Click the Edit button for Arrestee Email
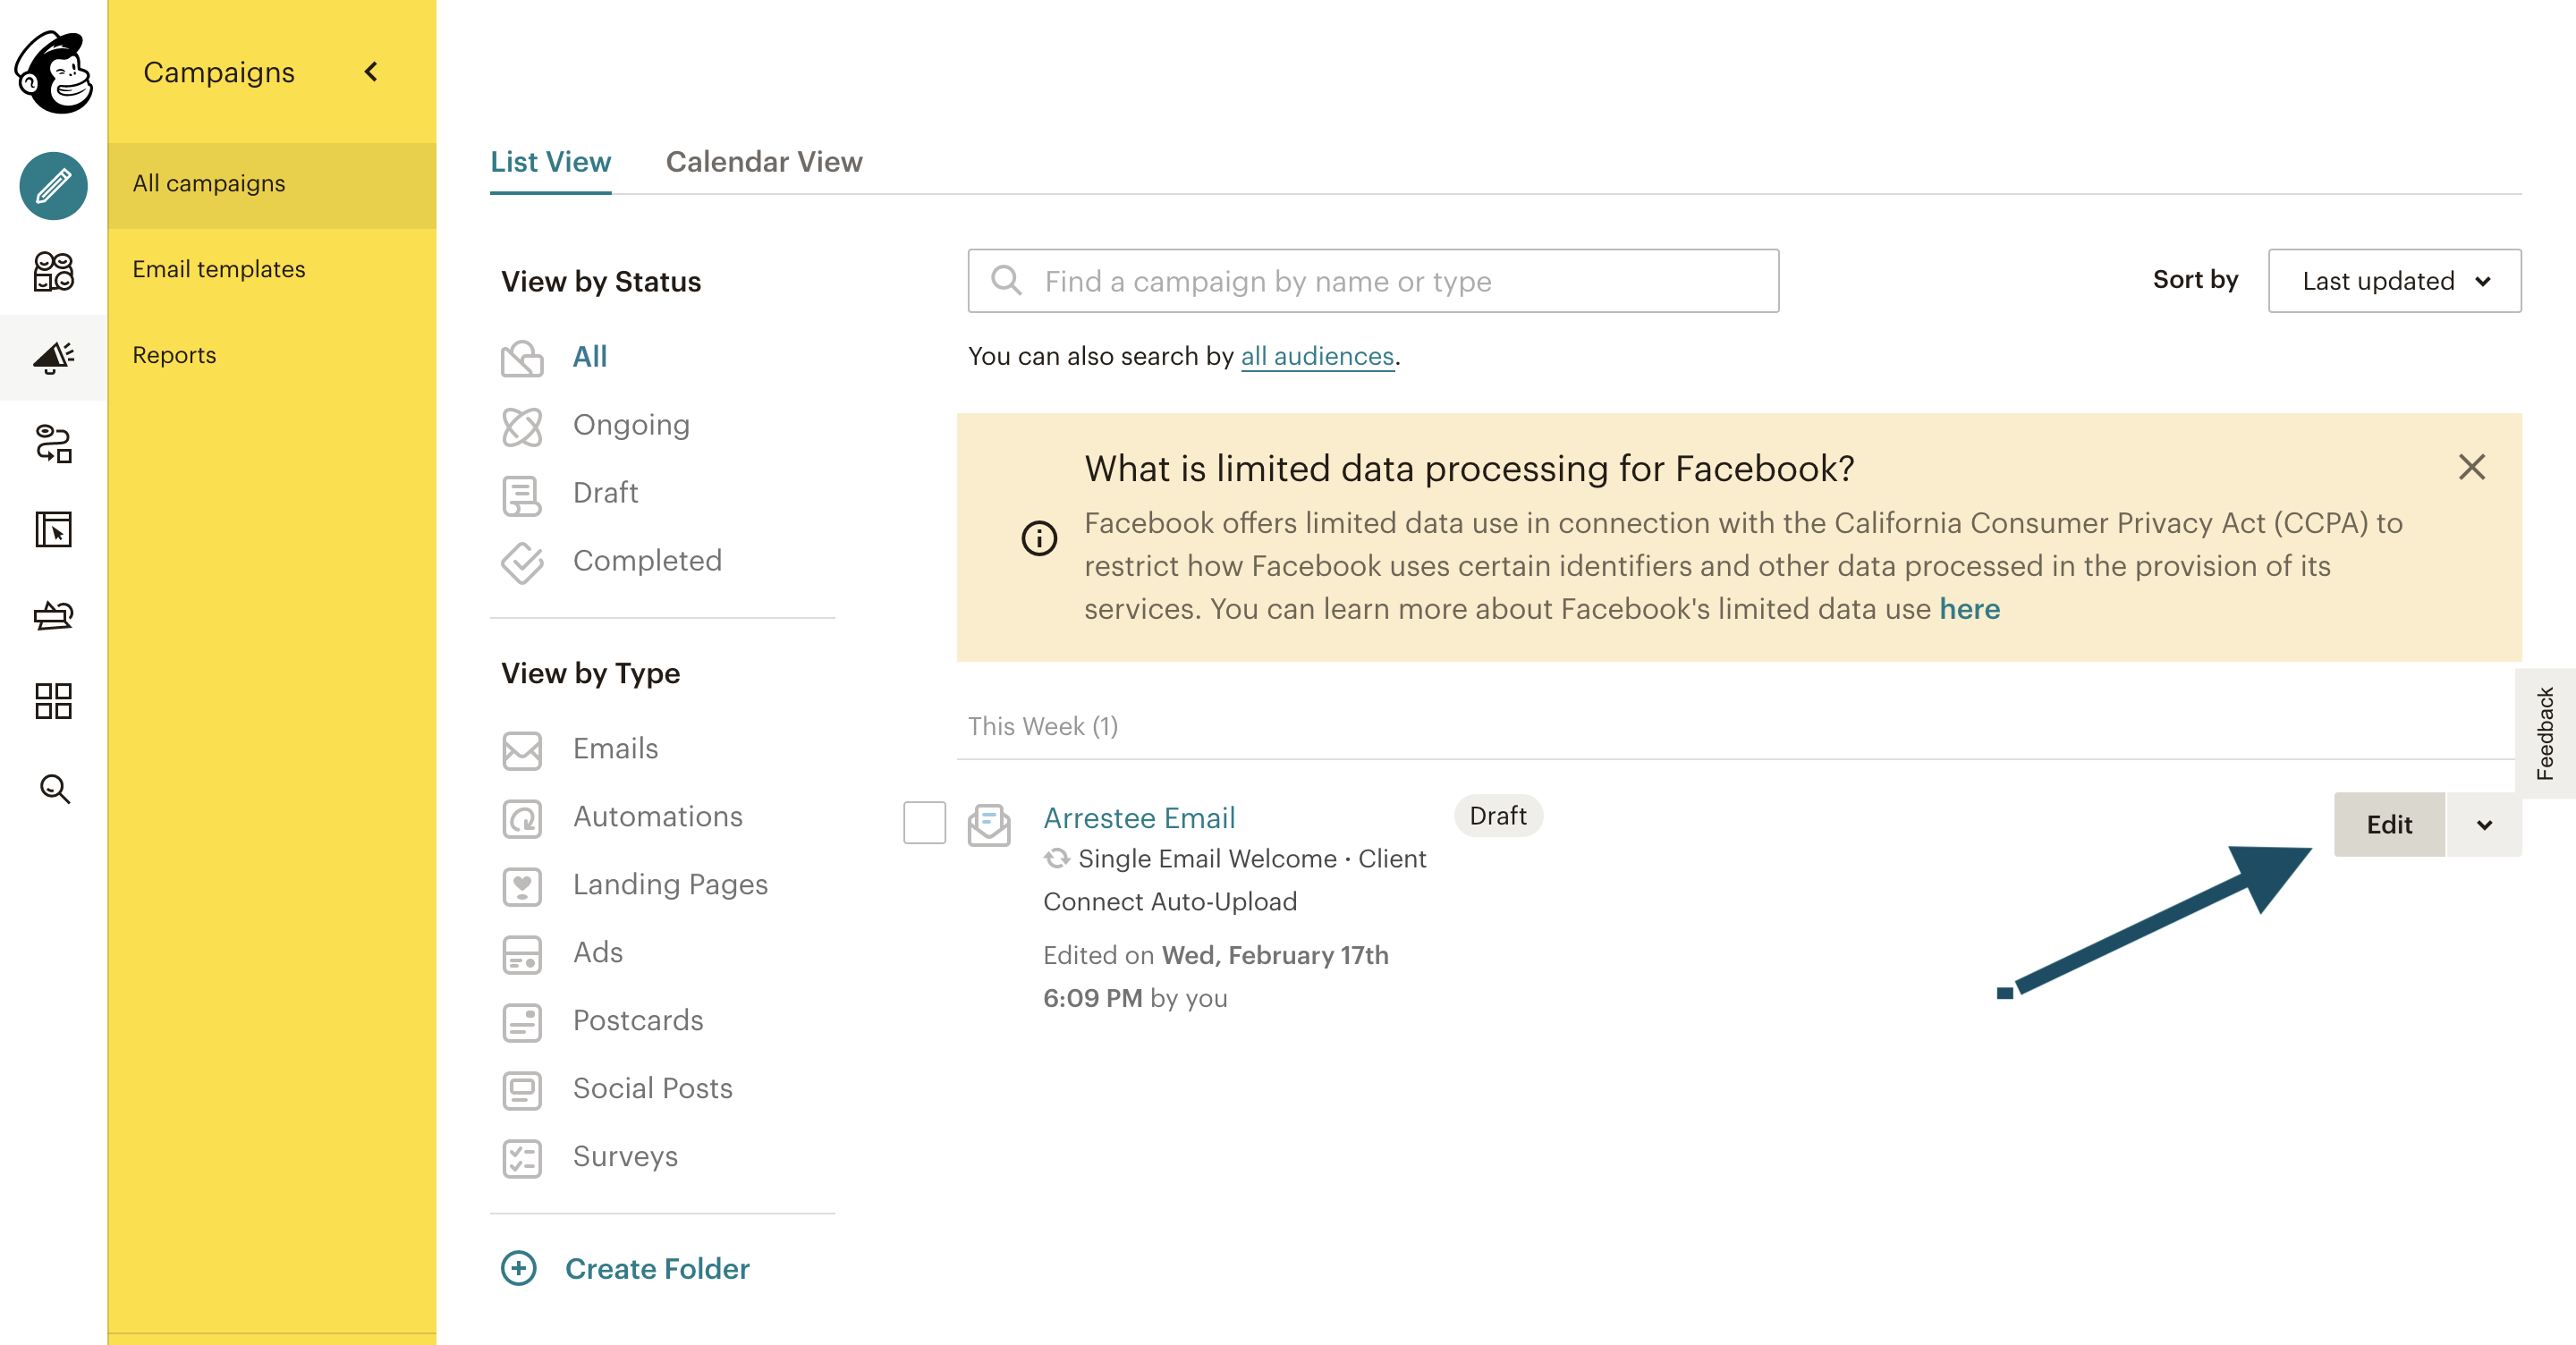Screen dimensions: 2576x1345 pos(2389,825)
